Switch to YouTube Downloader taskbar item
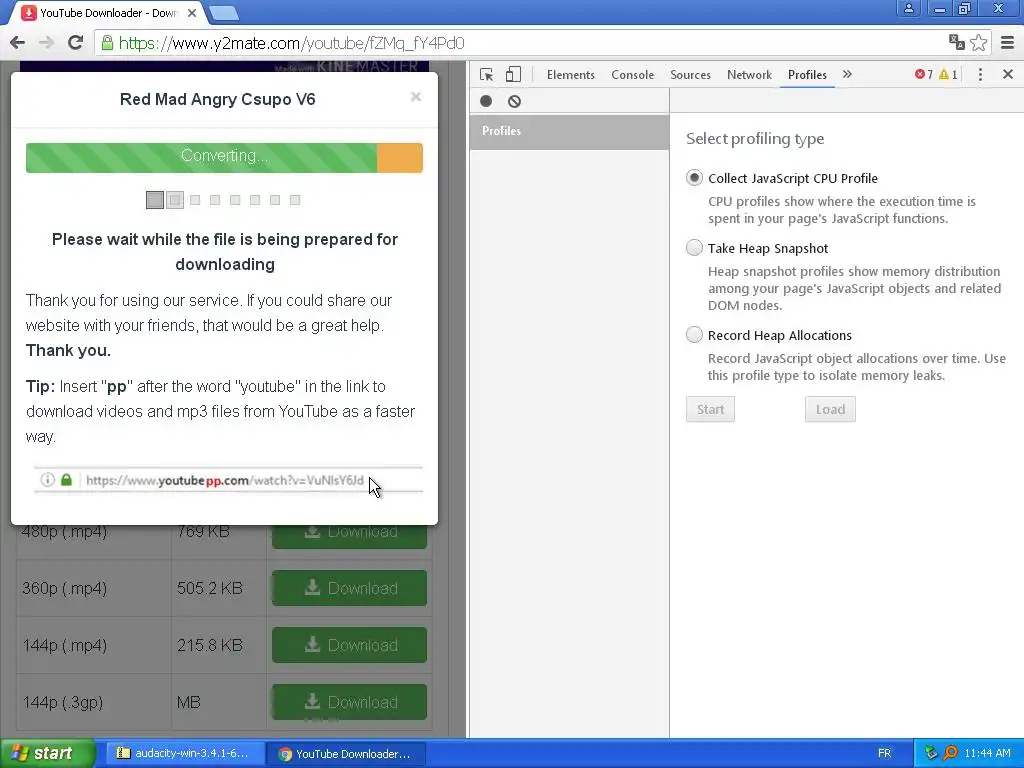The height and width of the screenshot is (768, 1024). coord(345,753)
